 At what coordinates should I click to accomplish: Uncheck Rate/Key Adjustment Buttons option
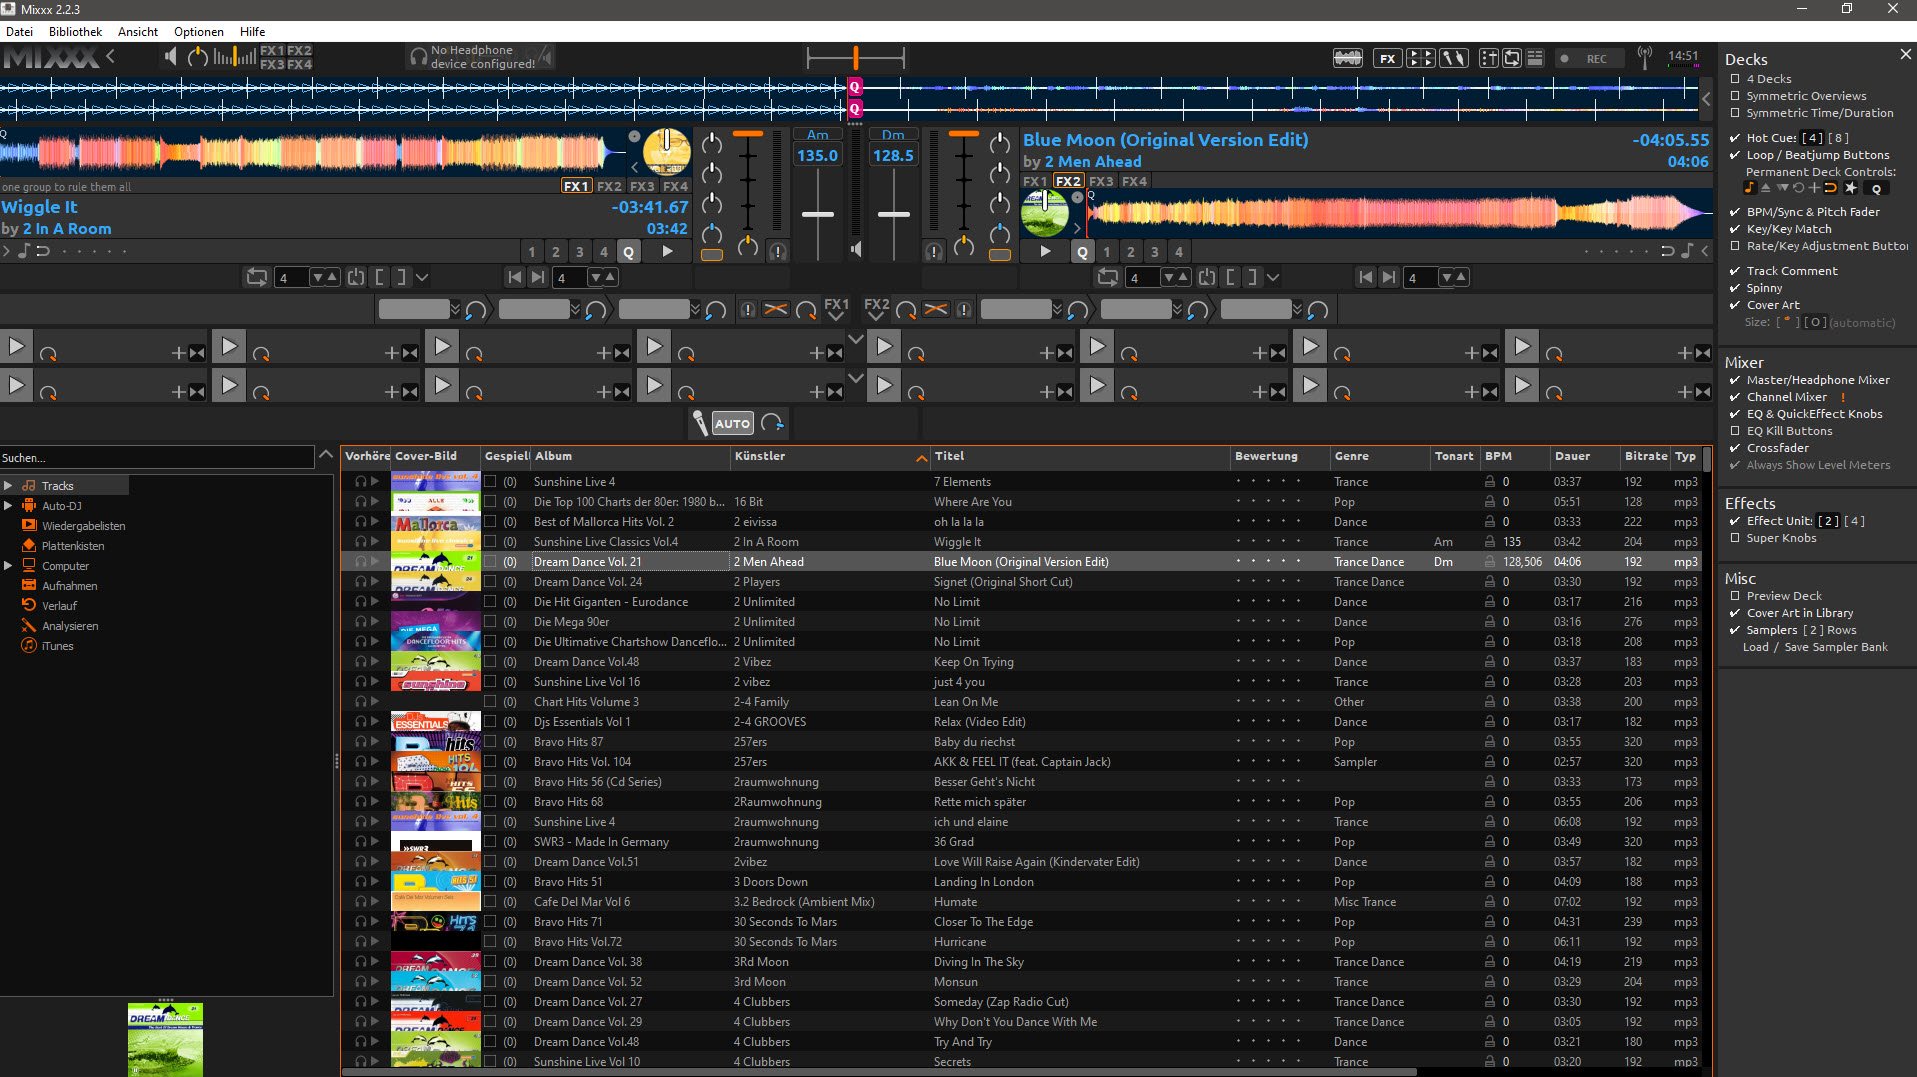pos(1737,246)
